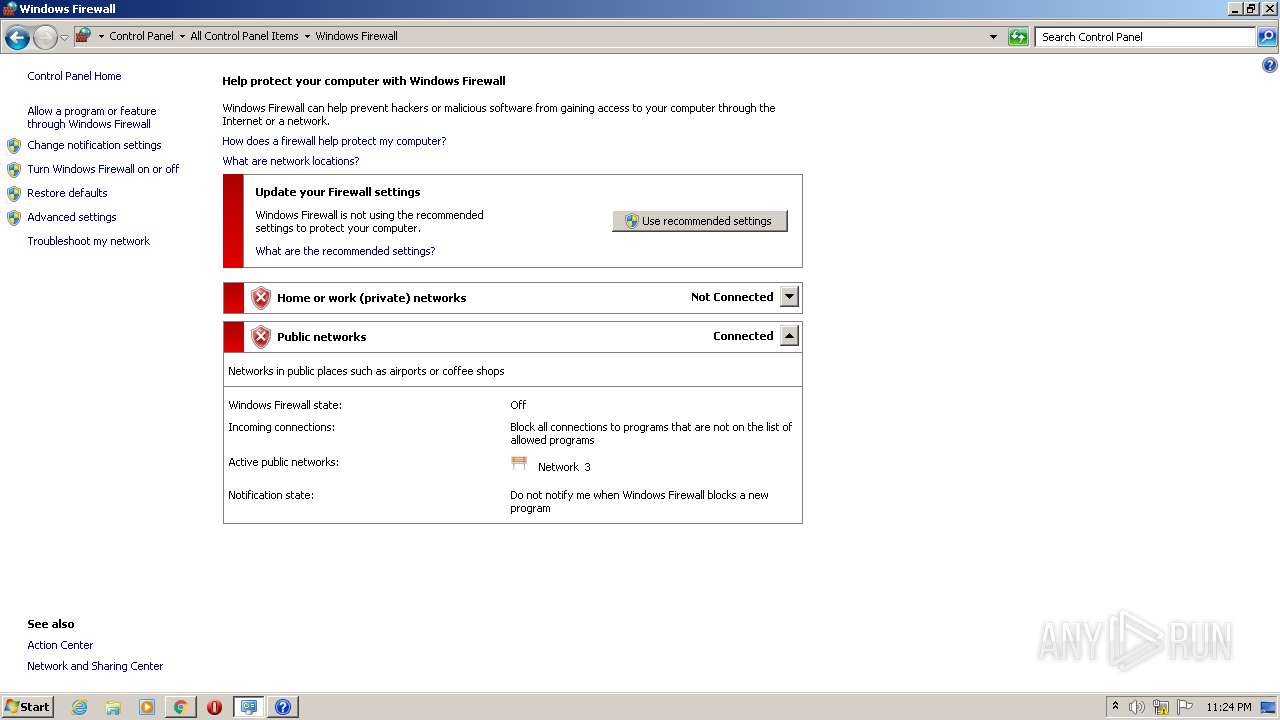Click the volume speaker tray icon

pyautogui.click(x=1137, y=707)
